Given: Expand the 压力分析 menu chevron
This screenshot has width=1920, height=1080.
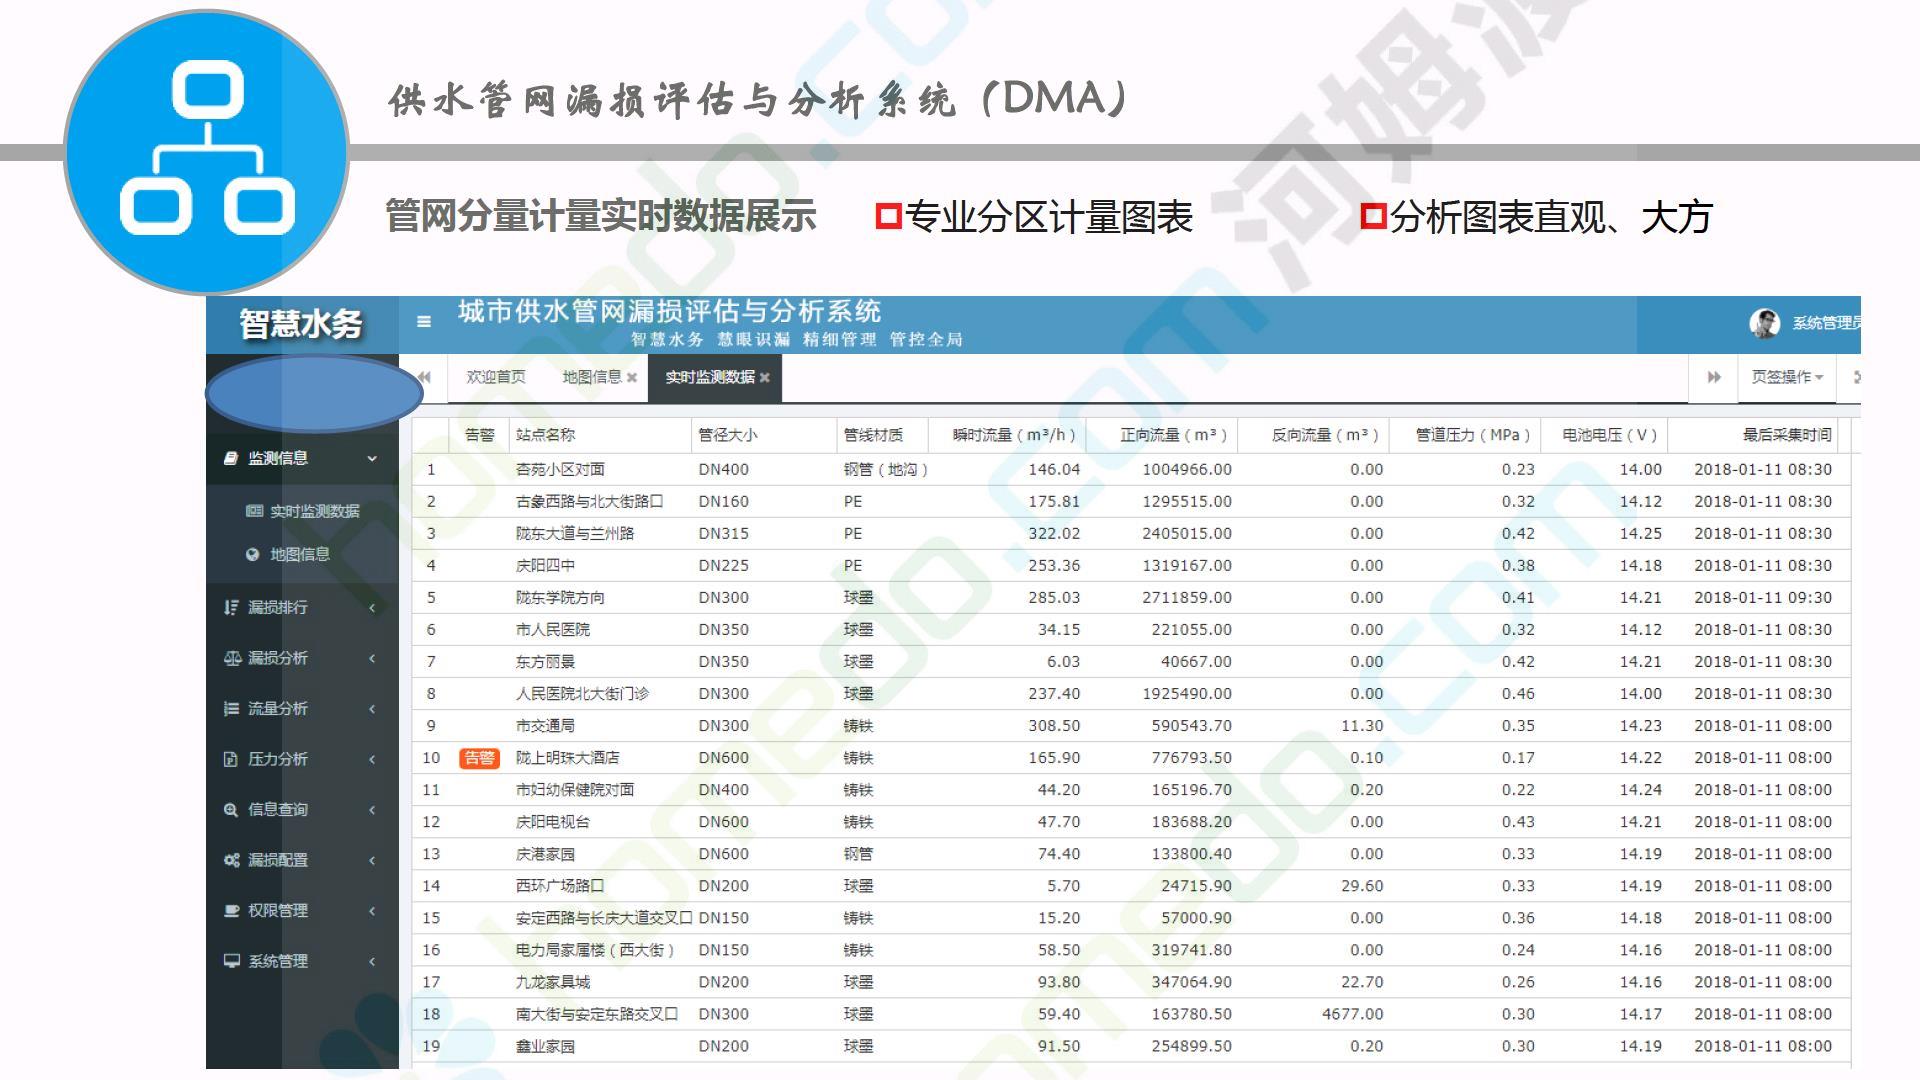Looking at the screenshot, I should pyautogui.click(x=372, y=759).
